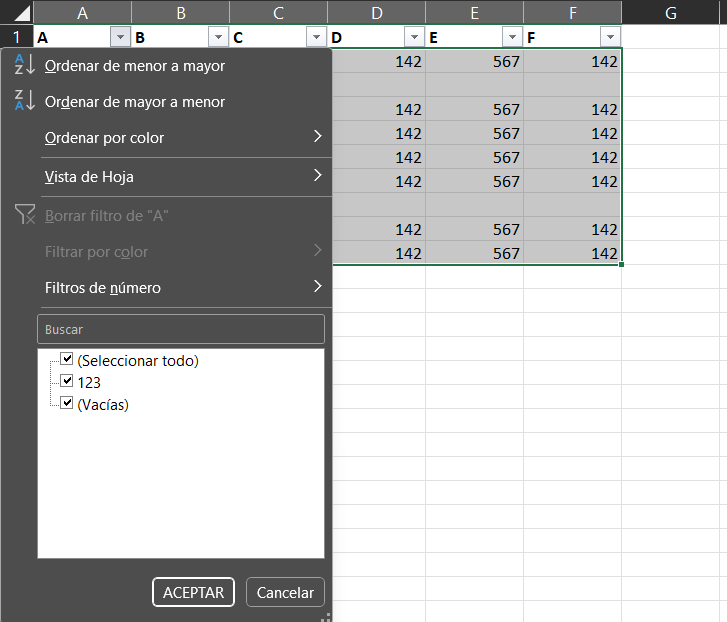
Task: Select row 1 header number
Action: pos(17,37)
